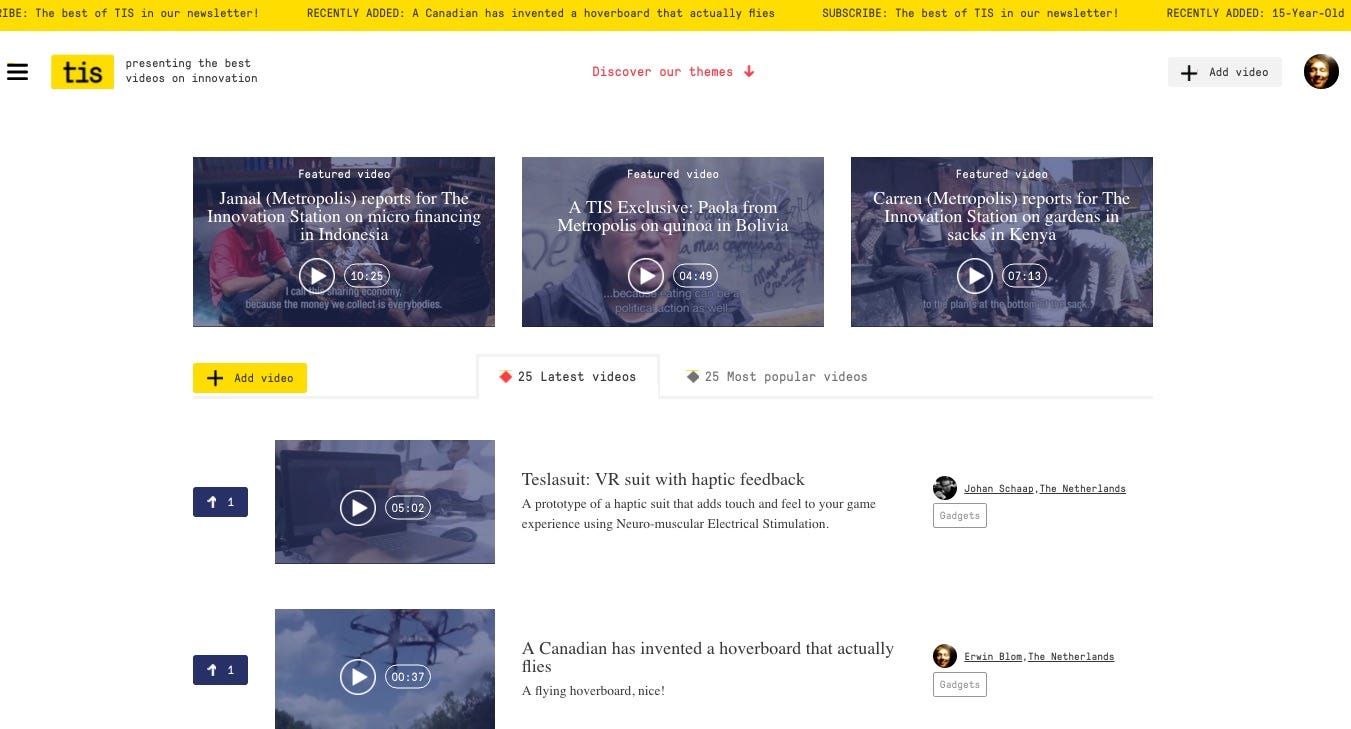Open Erwin Blom's profile link
The width and height of the screenshot is (1351, 729).
click(x=993, y=657)
